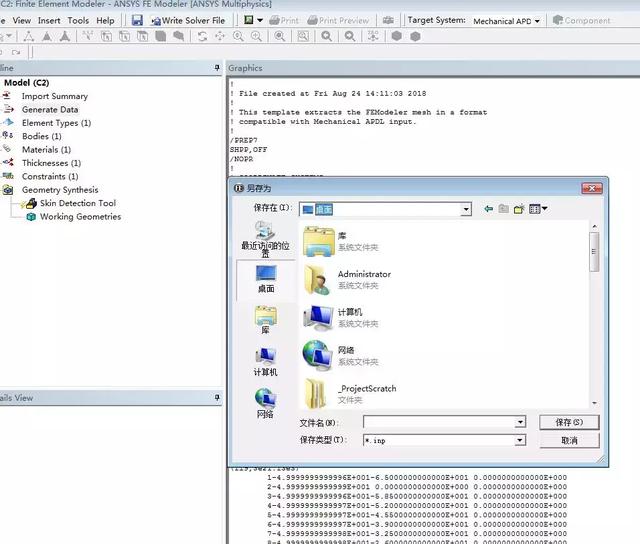
Task: Click Create New Folder icon in dialog
Action: pos(519,209)
